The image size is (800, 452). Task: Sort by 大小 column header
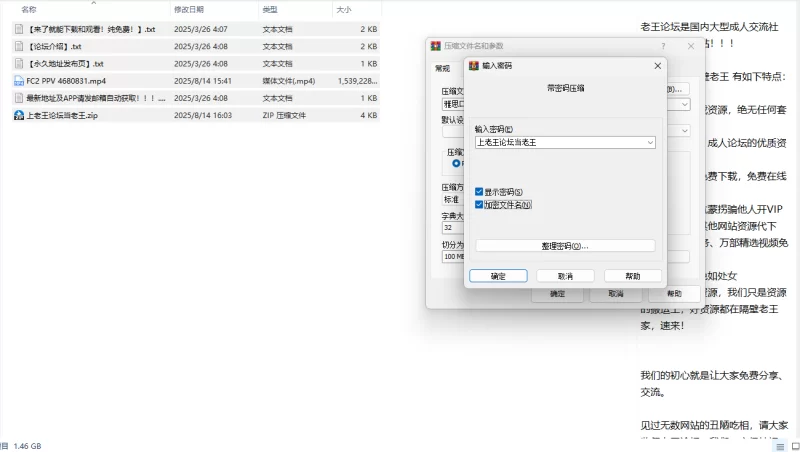[x=344, y=9]
